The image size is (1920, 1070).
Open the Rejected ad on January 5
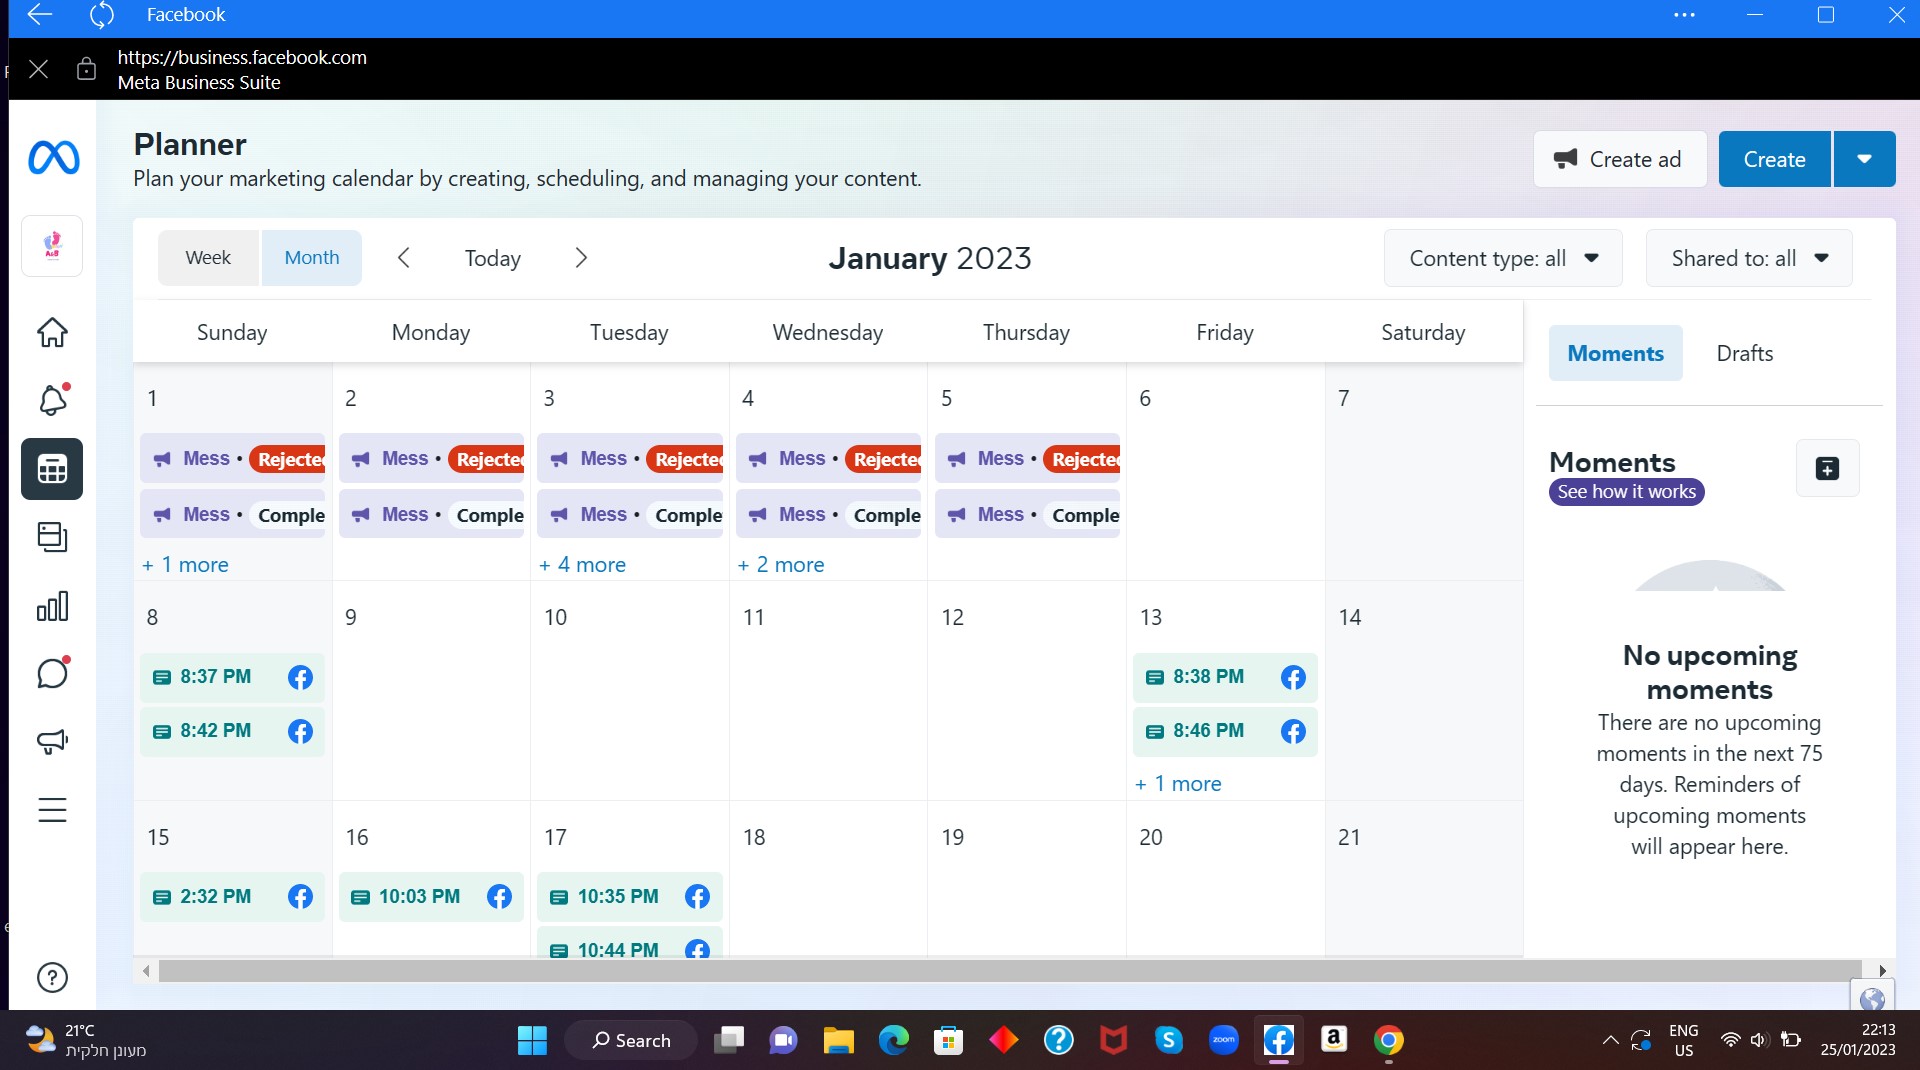tap(1027, 459)
